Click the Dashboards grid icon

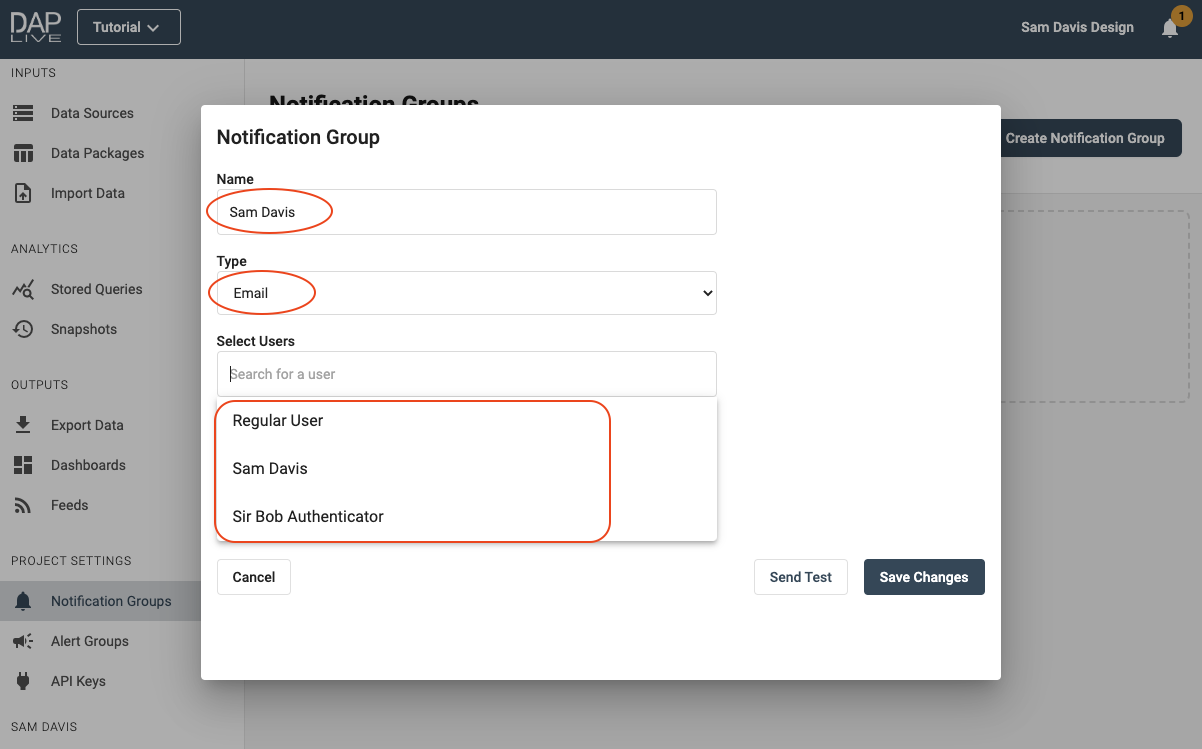tap(23, 465)
